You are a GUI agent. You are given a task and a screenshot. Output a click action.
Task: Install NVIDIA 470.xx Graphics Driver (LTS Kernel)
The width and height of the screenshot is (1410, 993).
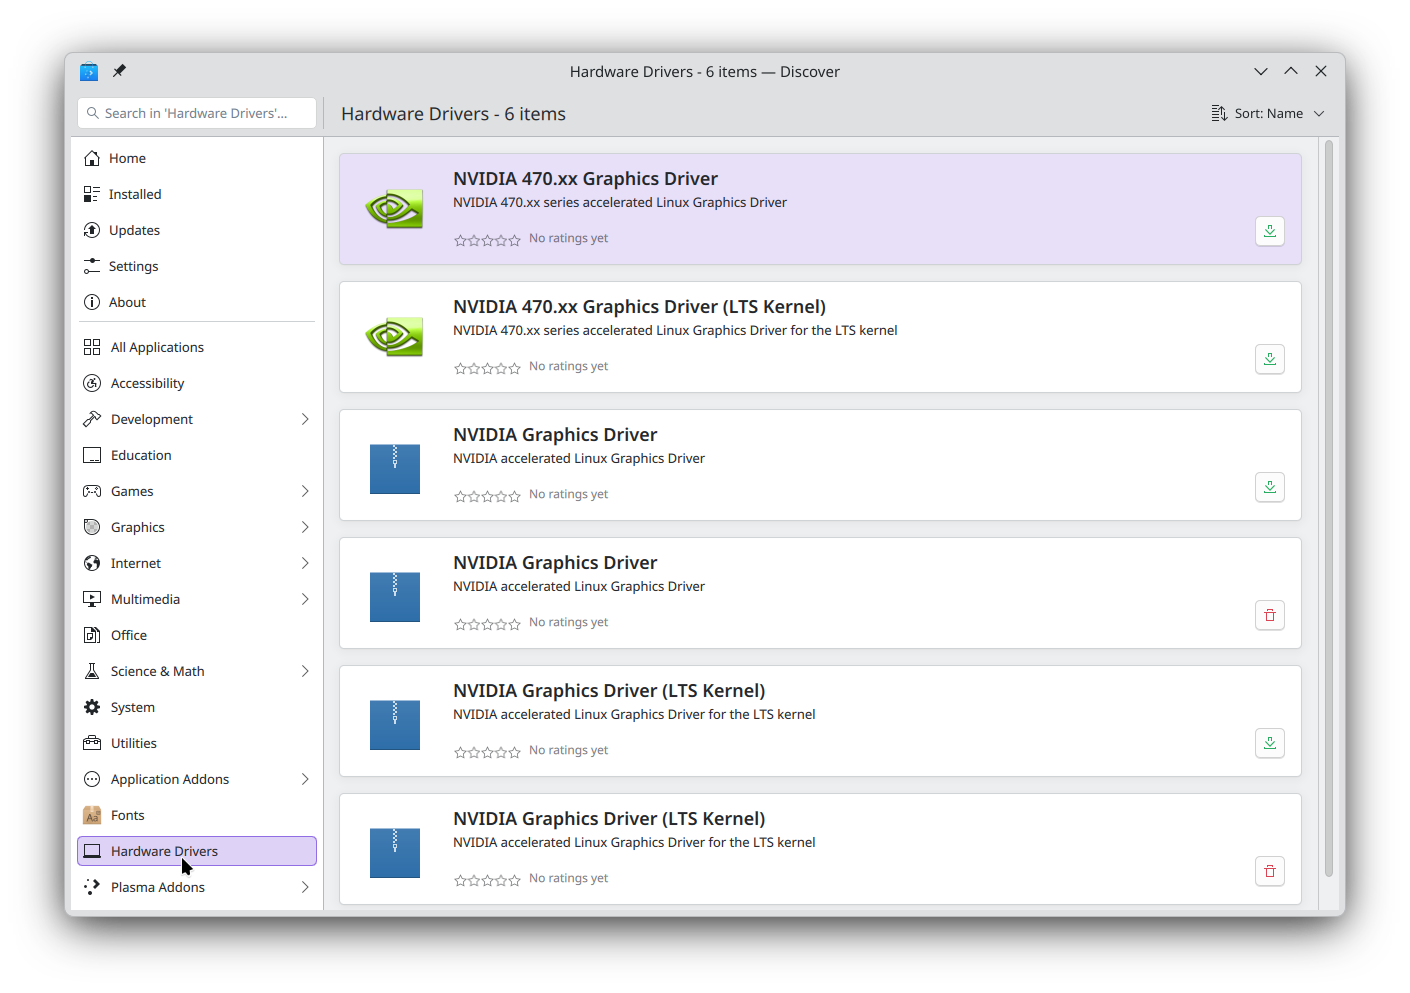coord(1269,359)
